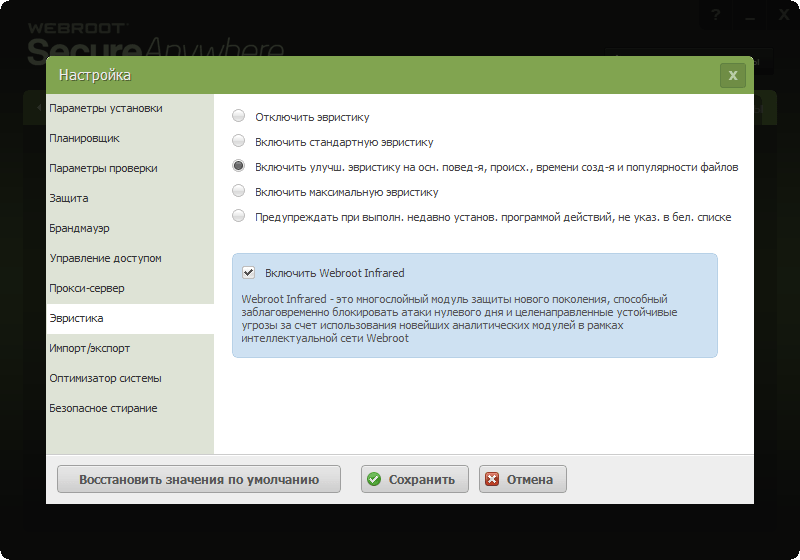Close the 'Настройка' dialog with X
Image resolution: width=800 pixels, height=560 pixels.
[733, 75]
